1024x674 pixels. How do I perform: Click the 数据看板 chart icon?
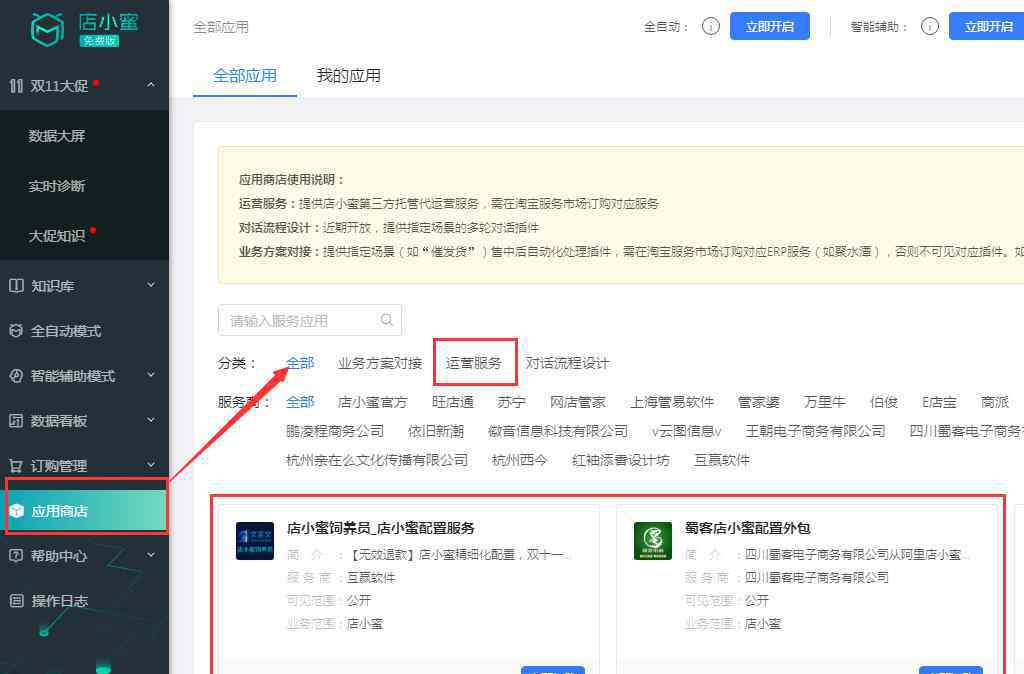(x=16, y=420)
